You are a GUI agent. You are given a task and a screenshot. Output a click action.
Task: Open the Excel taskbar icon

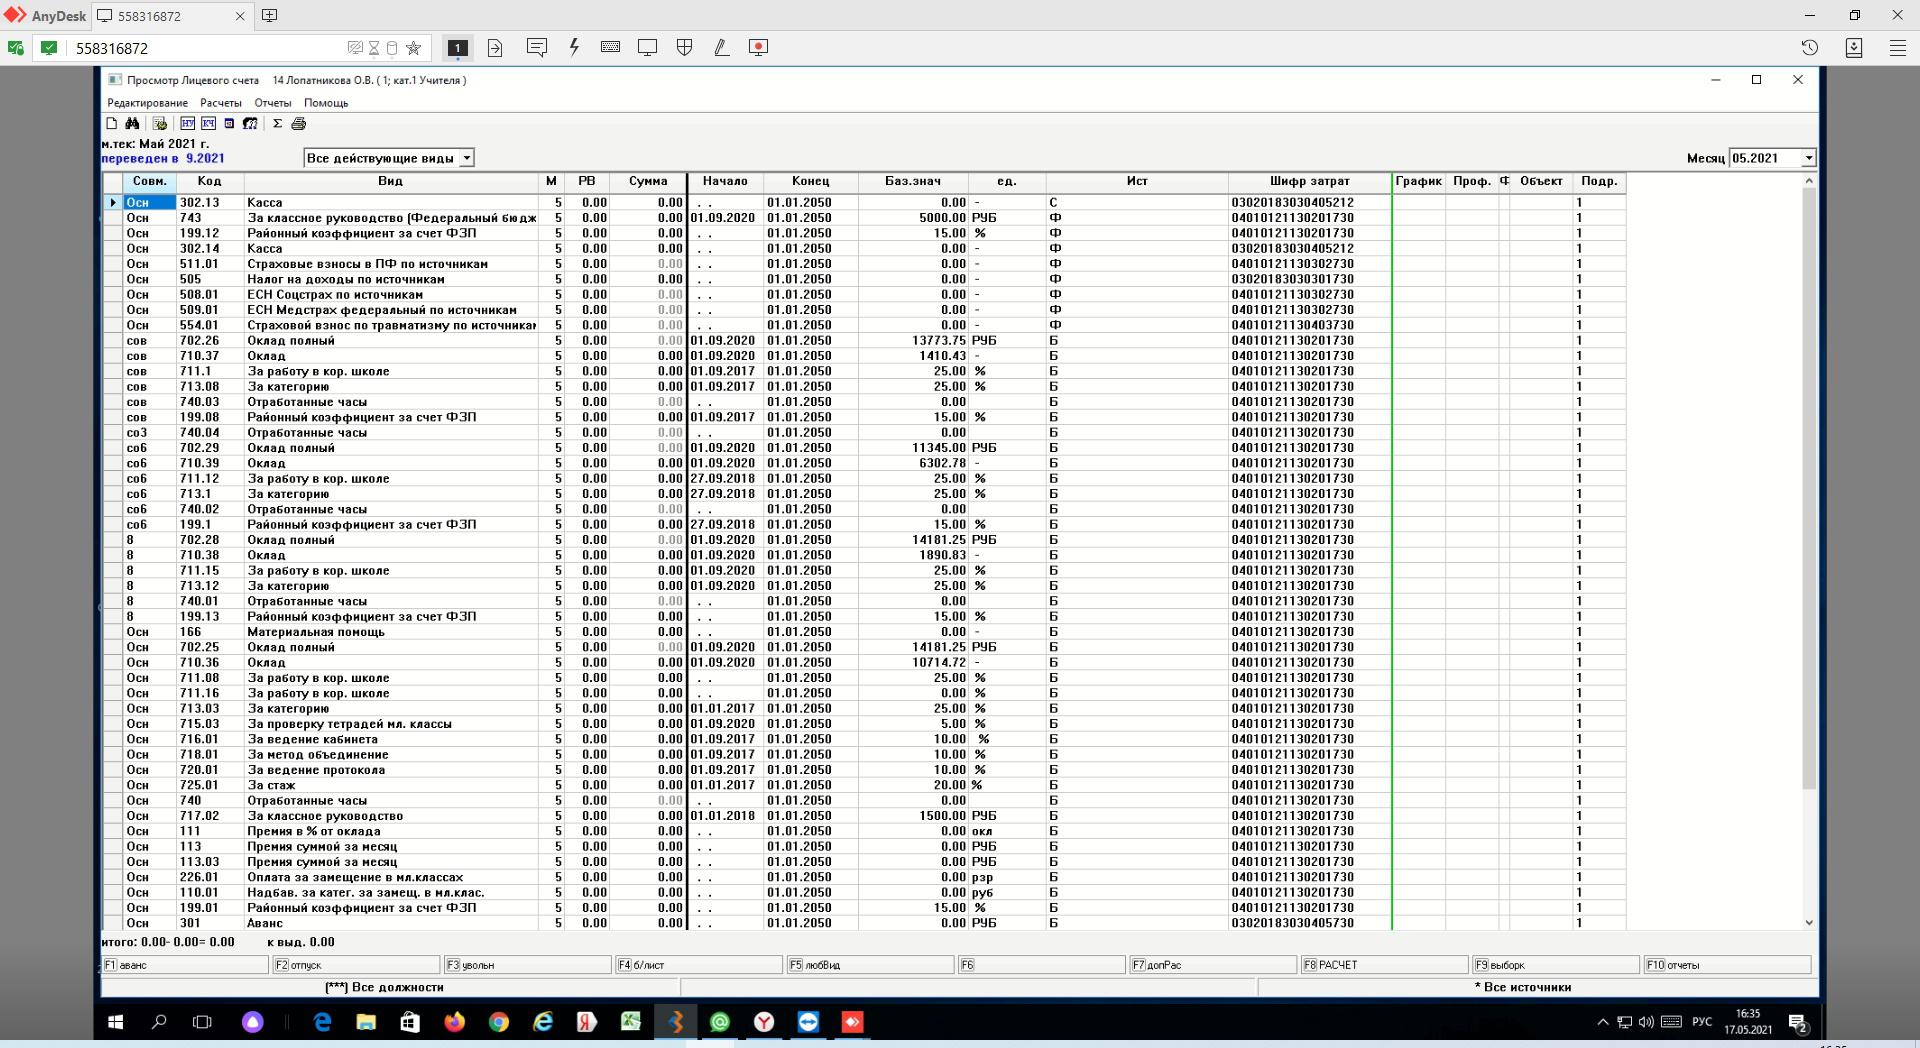tap(631, 1022)
